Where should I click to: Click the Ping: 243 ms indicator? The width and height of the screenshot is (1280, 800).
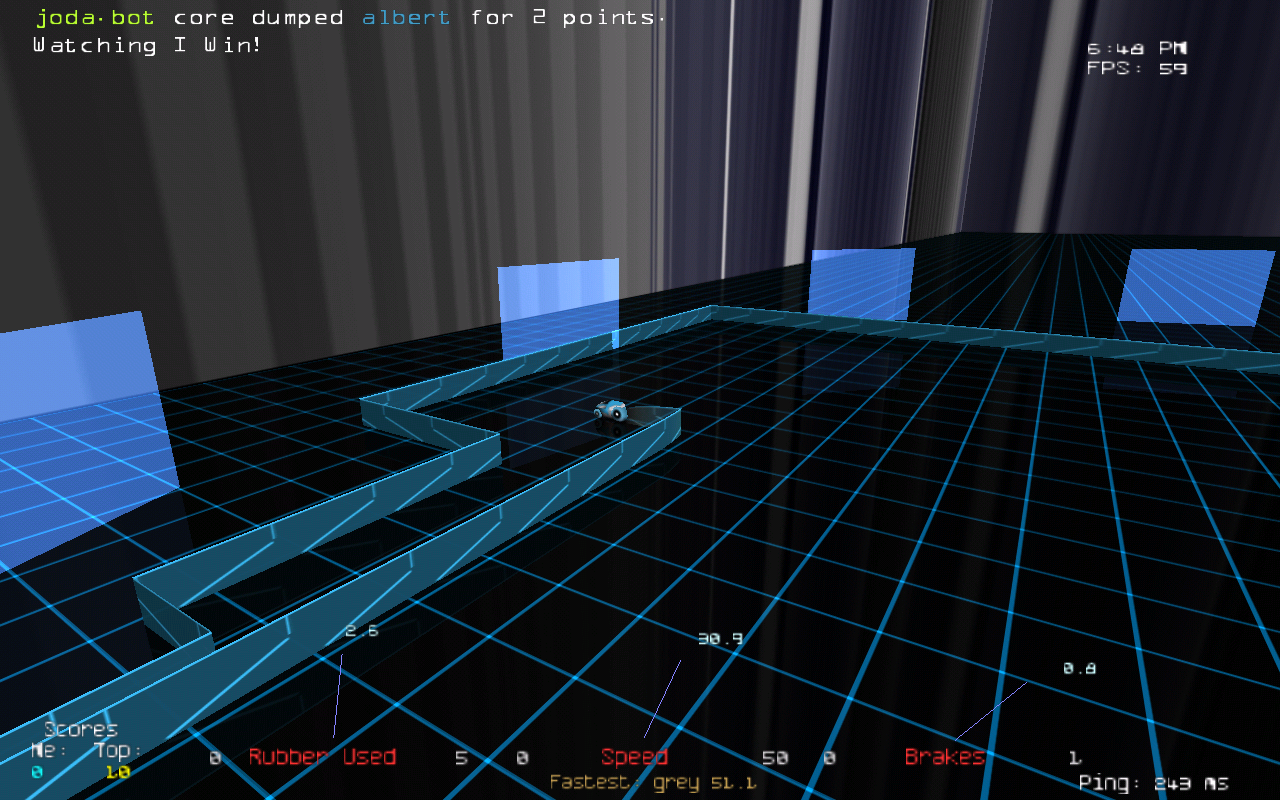click(x=1153, y=783)
